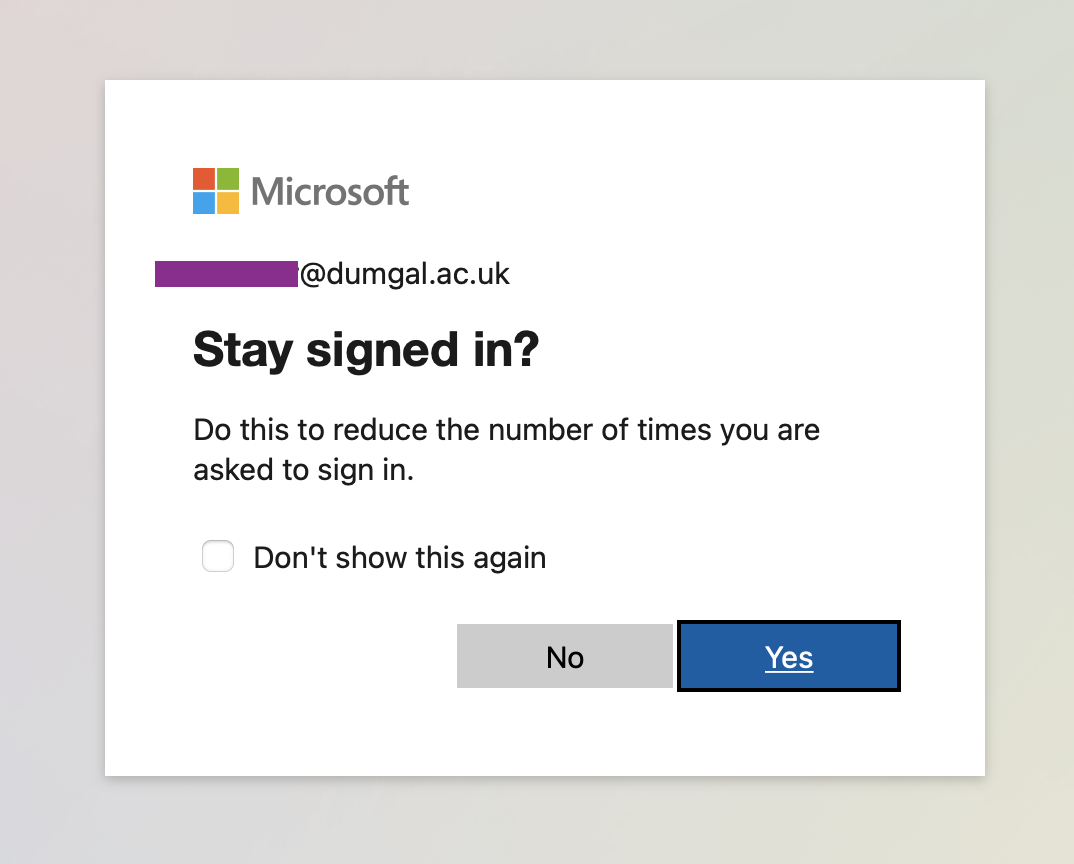Click the @dumgal.ac.uk email domain text

coord(405,274)
